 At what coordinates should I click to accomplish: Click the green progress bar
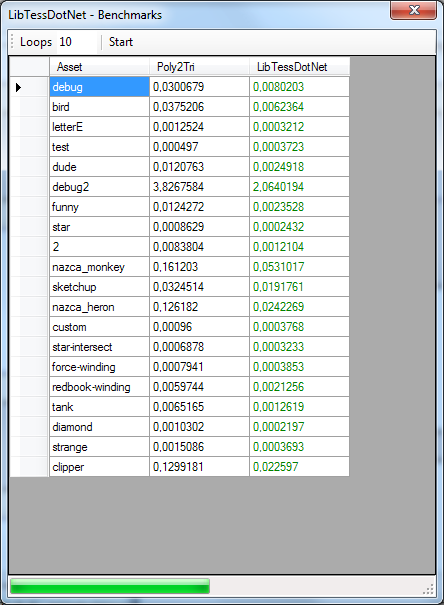(x=110, y=586)
